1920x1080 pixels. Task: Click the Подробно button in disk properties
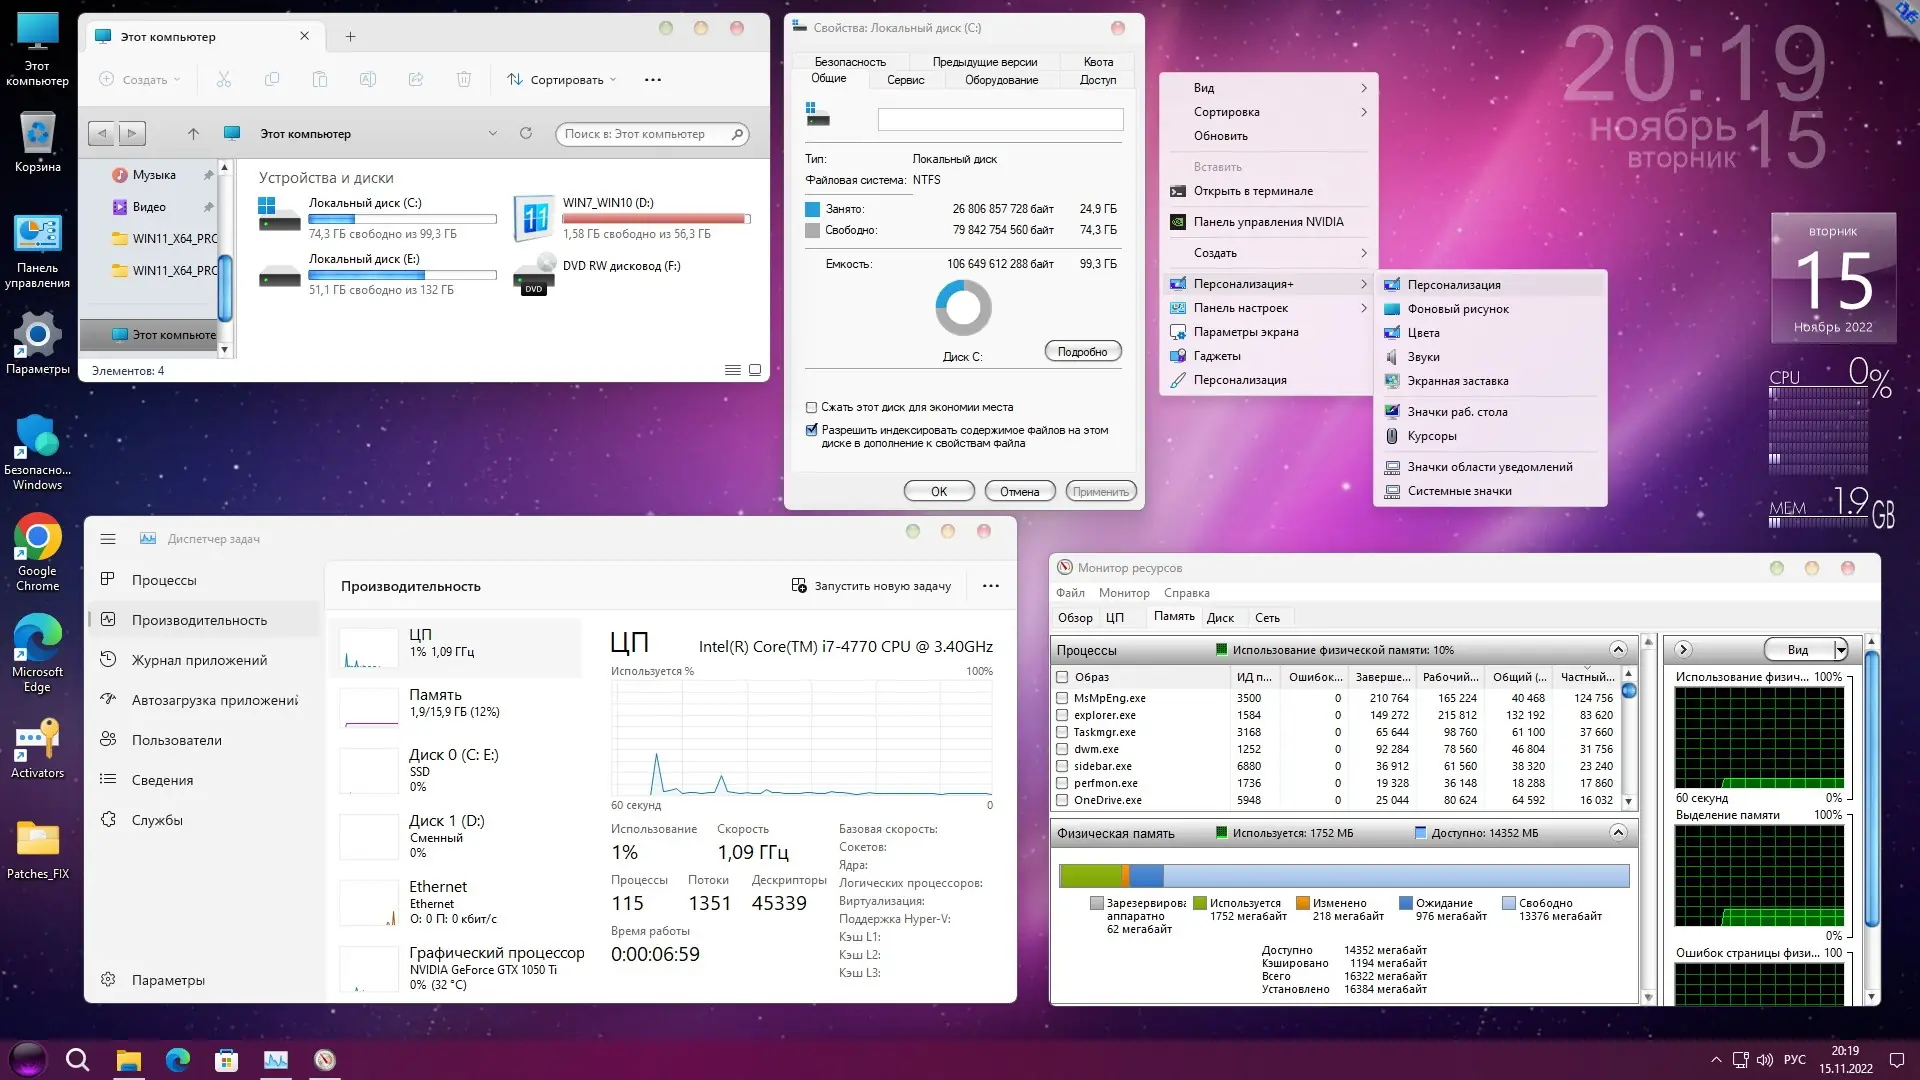[1082, 351]
